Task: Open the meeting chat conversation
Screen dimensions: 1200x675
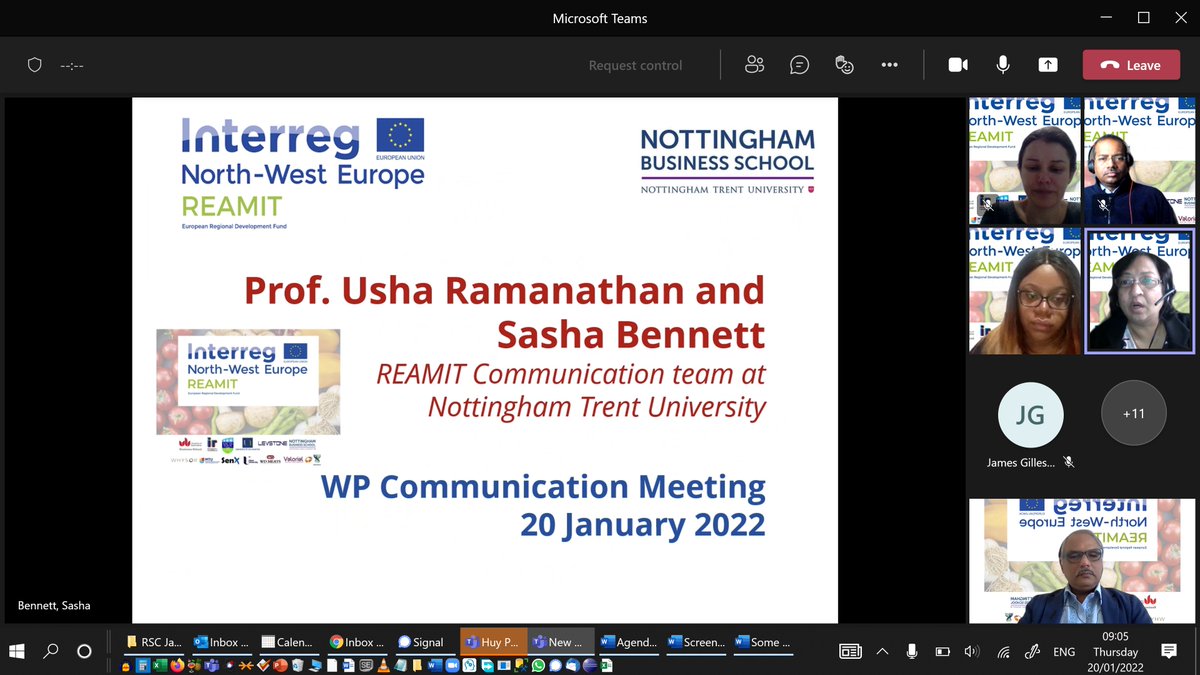Action: (x=799, y=65)
